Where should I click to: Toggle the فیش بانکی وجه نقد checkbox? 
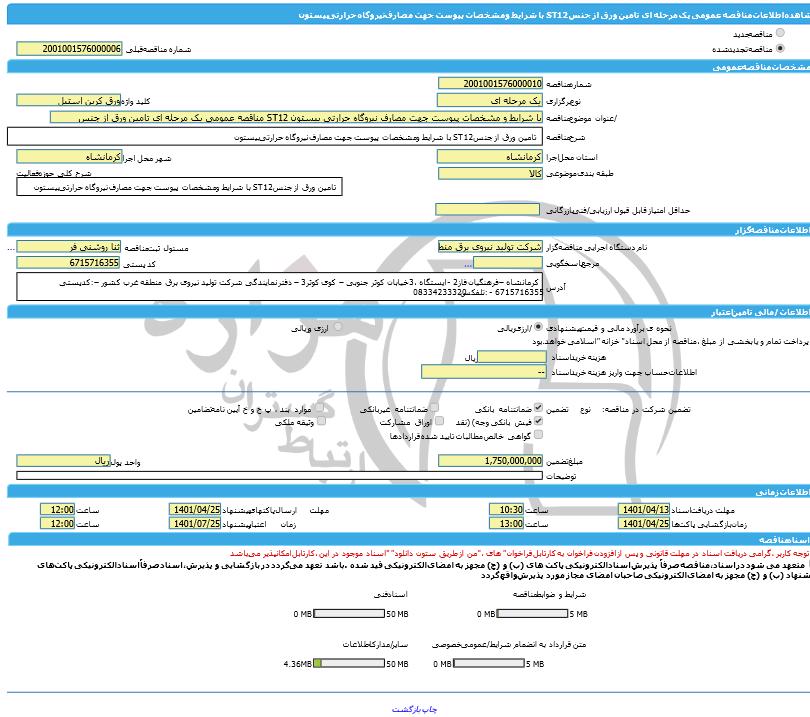point(540,422)
